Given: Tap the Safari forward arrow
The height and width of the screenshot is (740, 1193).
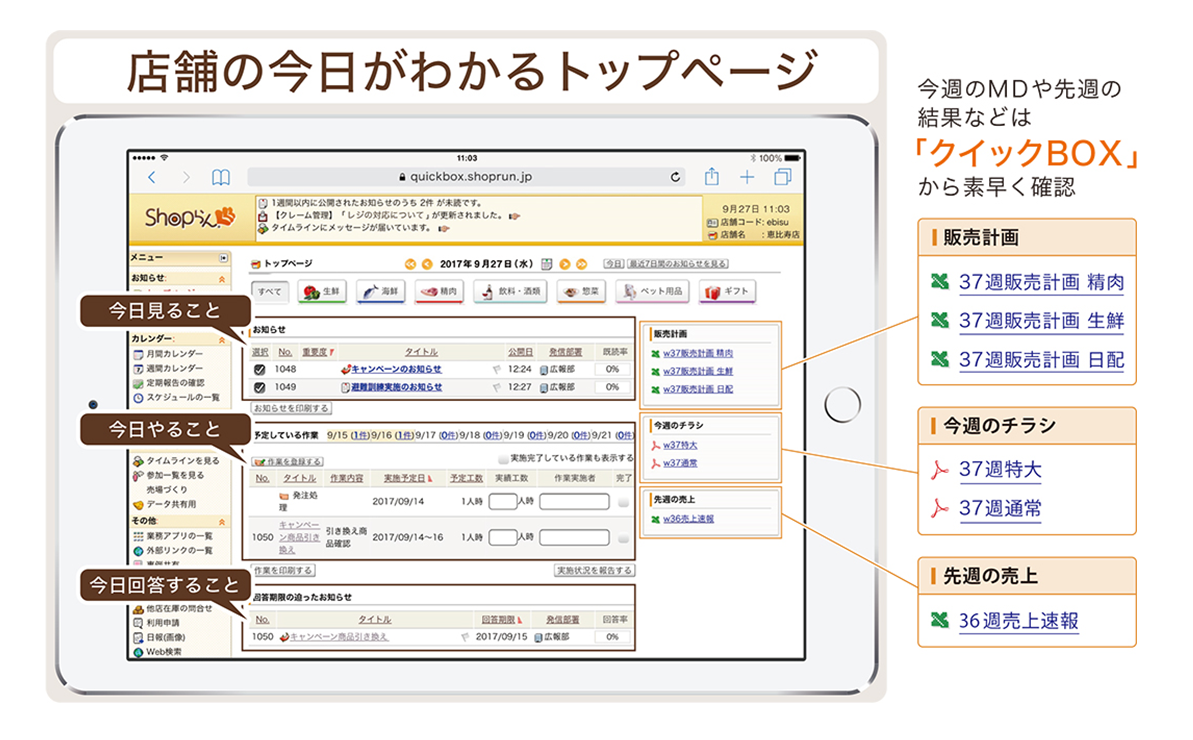Looking at the screenshot, I should (x=186, y=177).
